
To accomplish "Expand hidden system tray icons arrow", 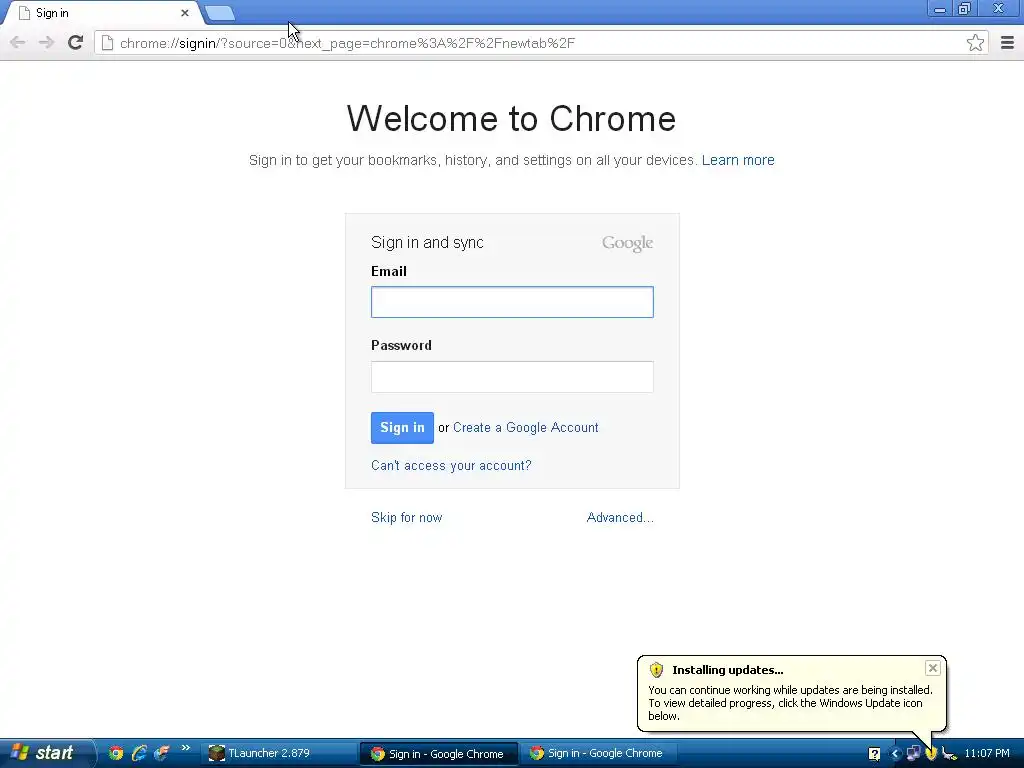I will click(895, 754).
